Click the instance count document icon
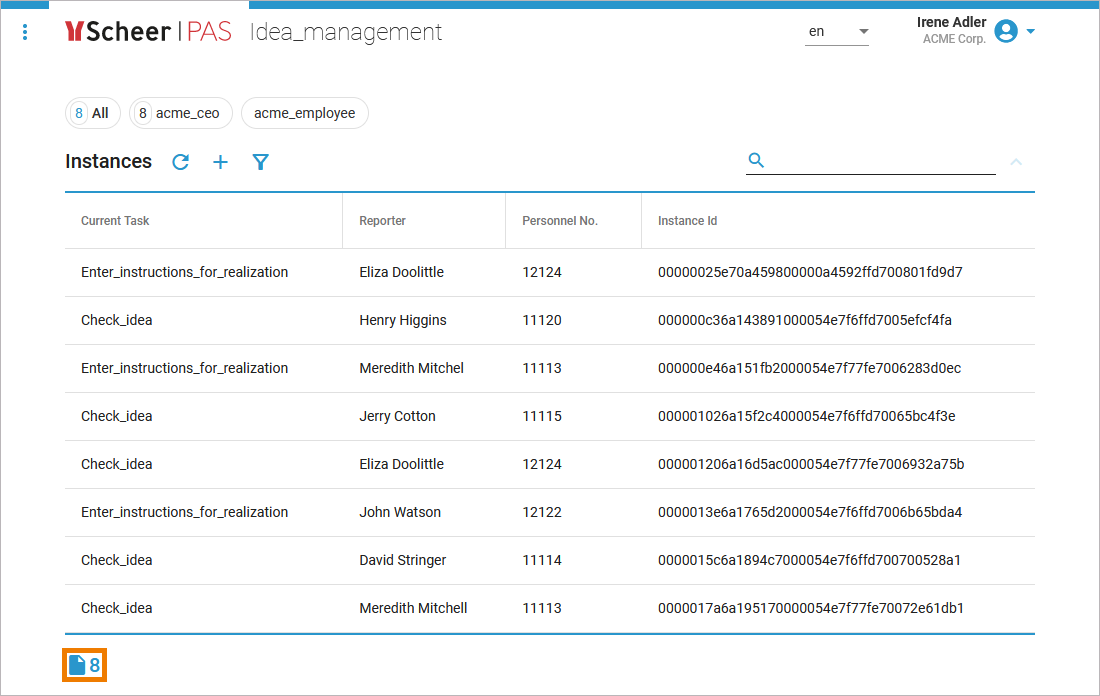This screenshot has height=696, width=1100. [77, 665]
